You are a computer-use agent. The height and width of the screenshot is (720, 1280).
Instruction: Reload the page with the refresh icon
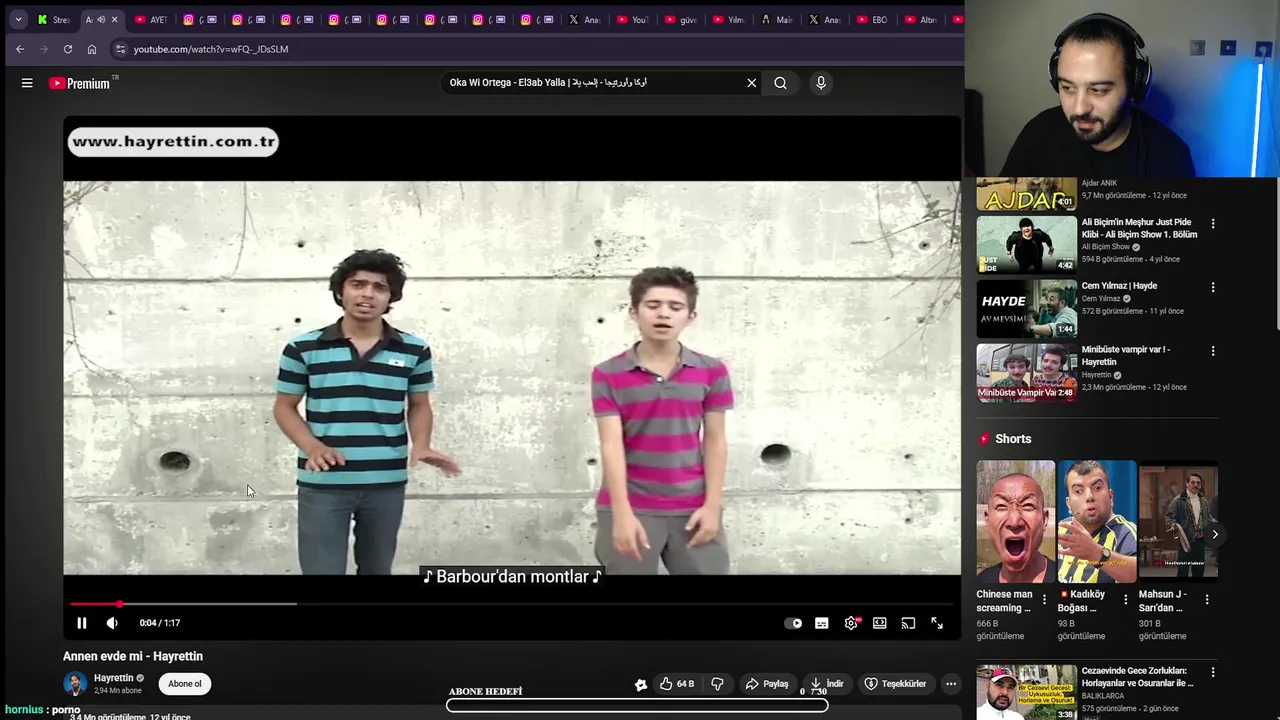pyautogui.click(x=68, y=49)
